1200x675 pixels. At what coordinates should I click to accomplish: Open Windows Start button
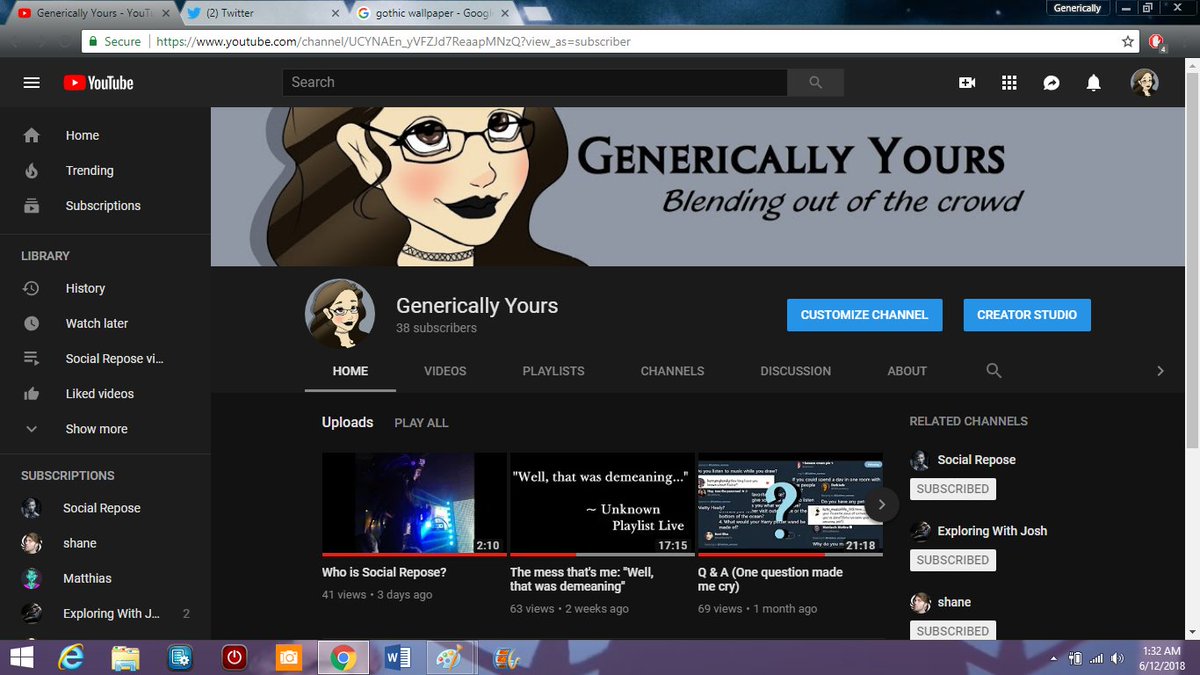(x=21, y=657)
